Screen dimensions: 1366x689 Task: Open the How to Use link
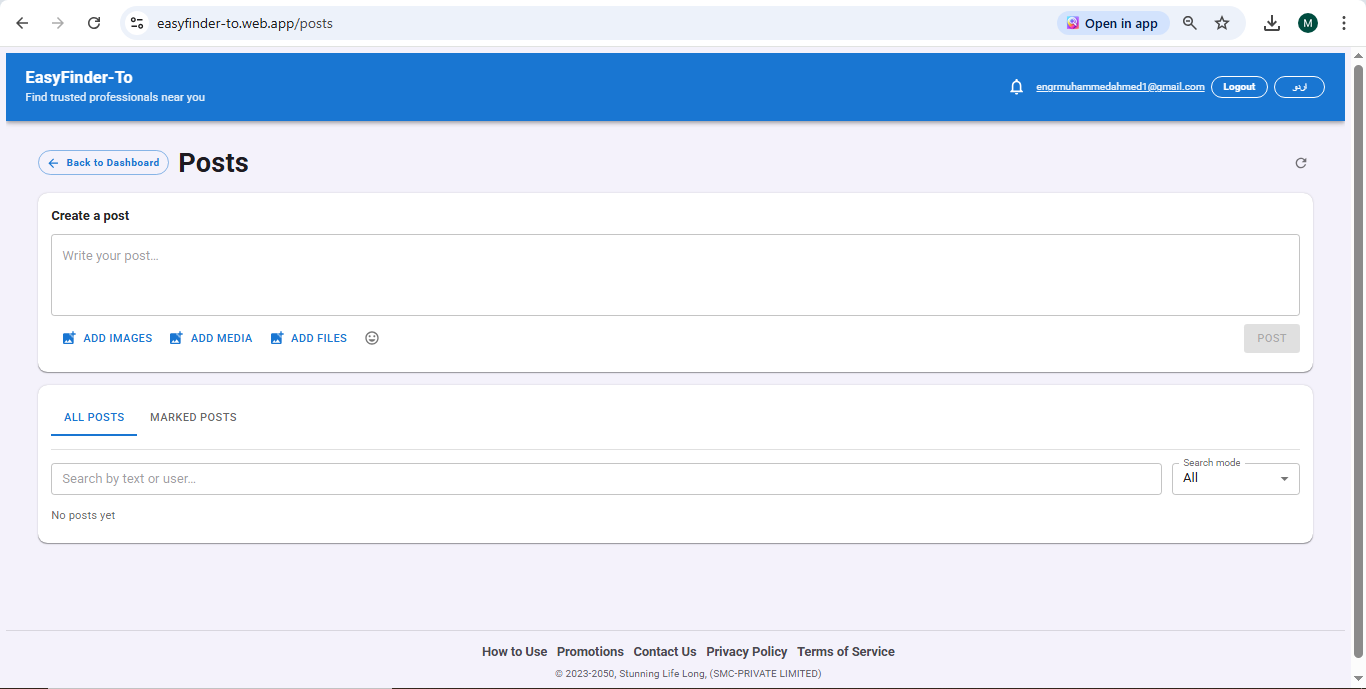[x=515, y=652]
